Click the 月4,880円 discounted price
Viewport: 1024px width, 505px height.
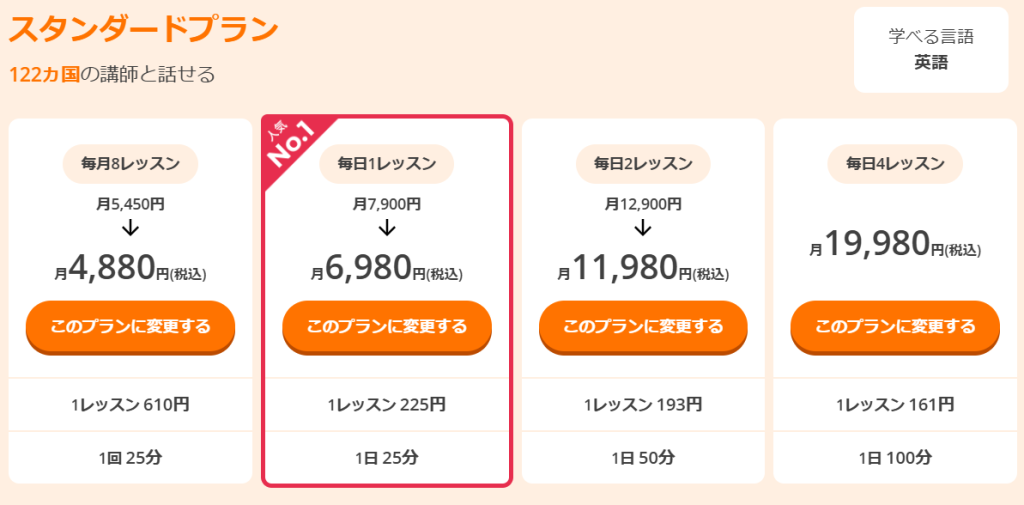[130, 269]
